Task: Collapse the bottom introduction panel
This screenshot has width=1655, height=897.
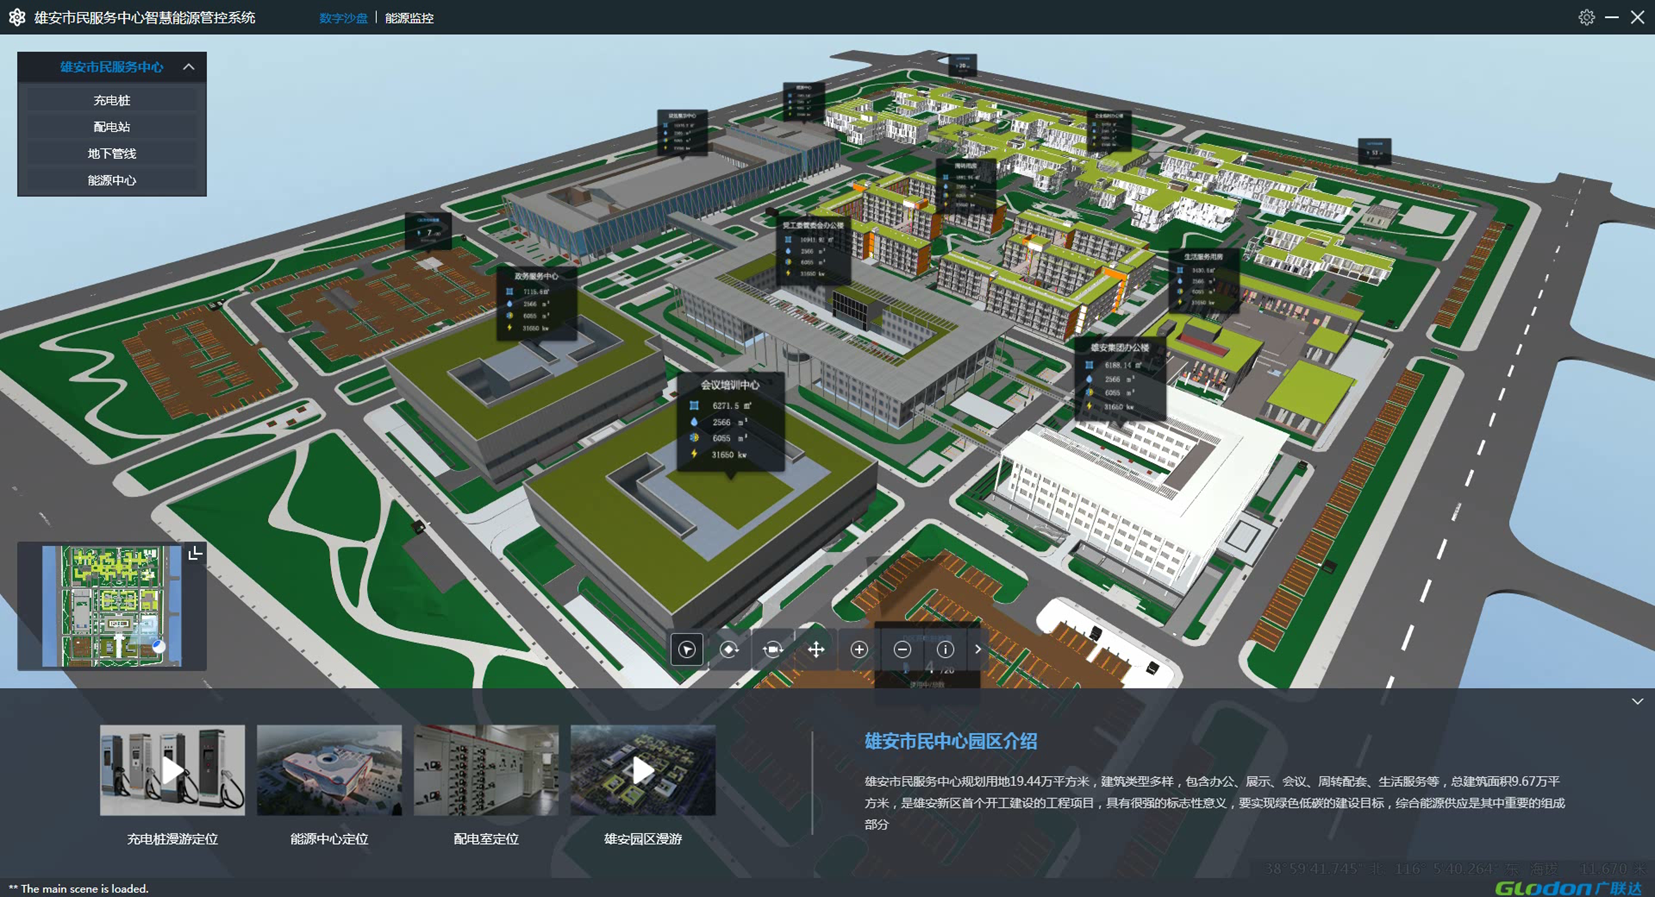Action: pos(1637,702)
